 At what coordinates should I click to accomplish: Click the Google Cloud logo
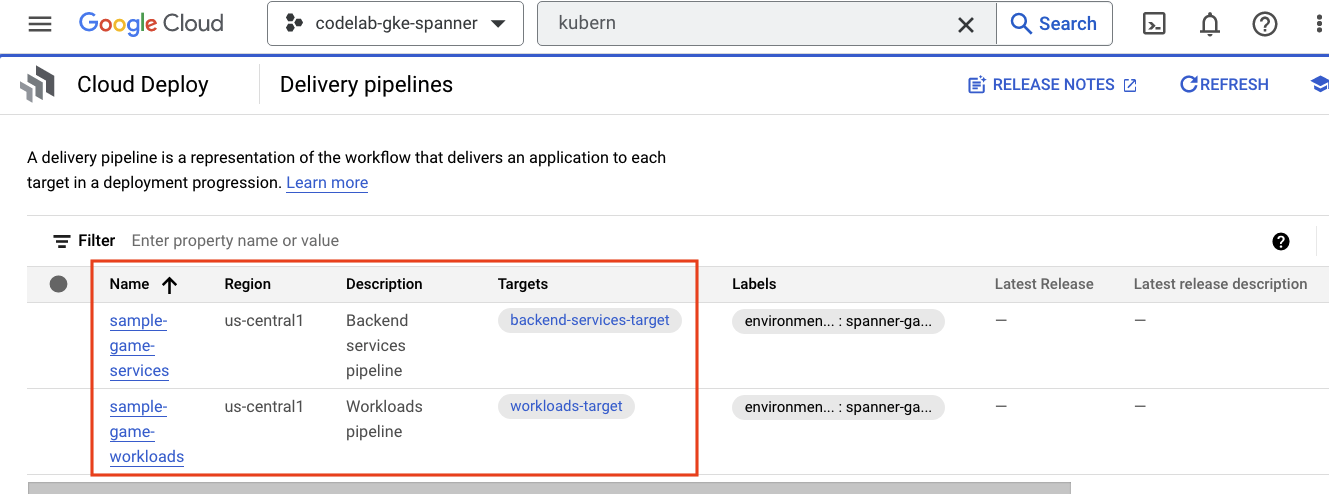(151, 24)
